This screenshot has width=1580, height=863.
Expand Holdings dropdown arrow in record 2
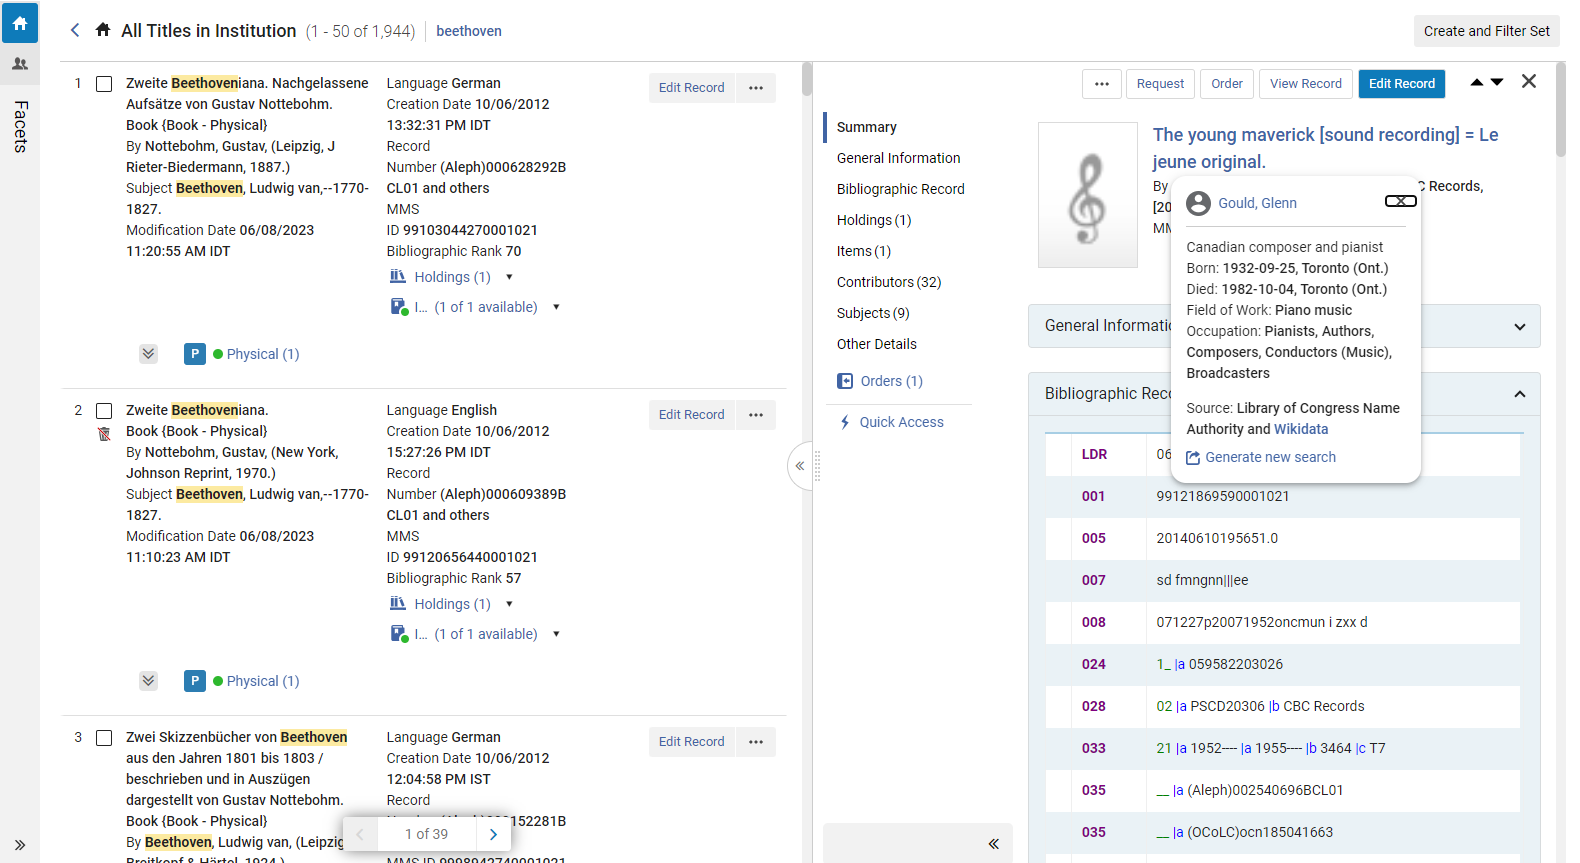(509, 604)
